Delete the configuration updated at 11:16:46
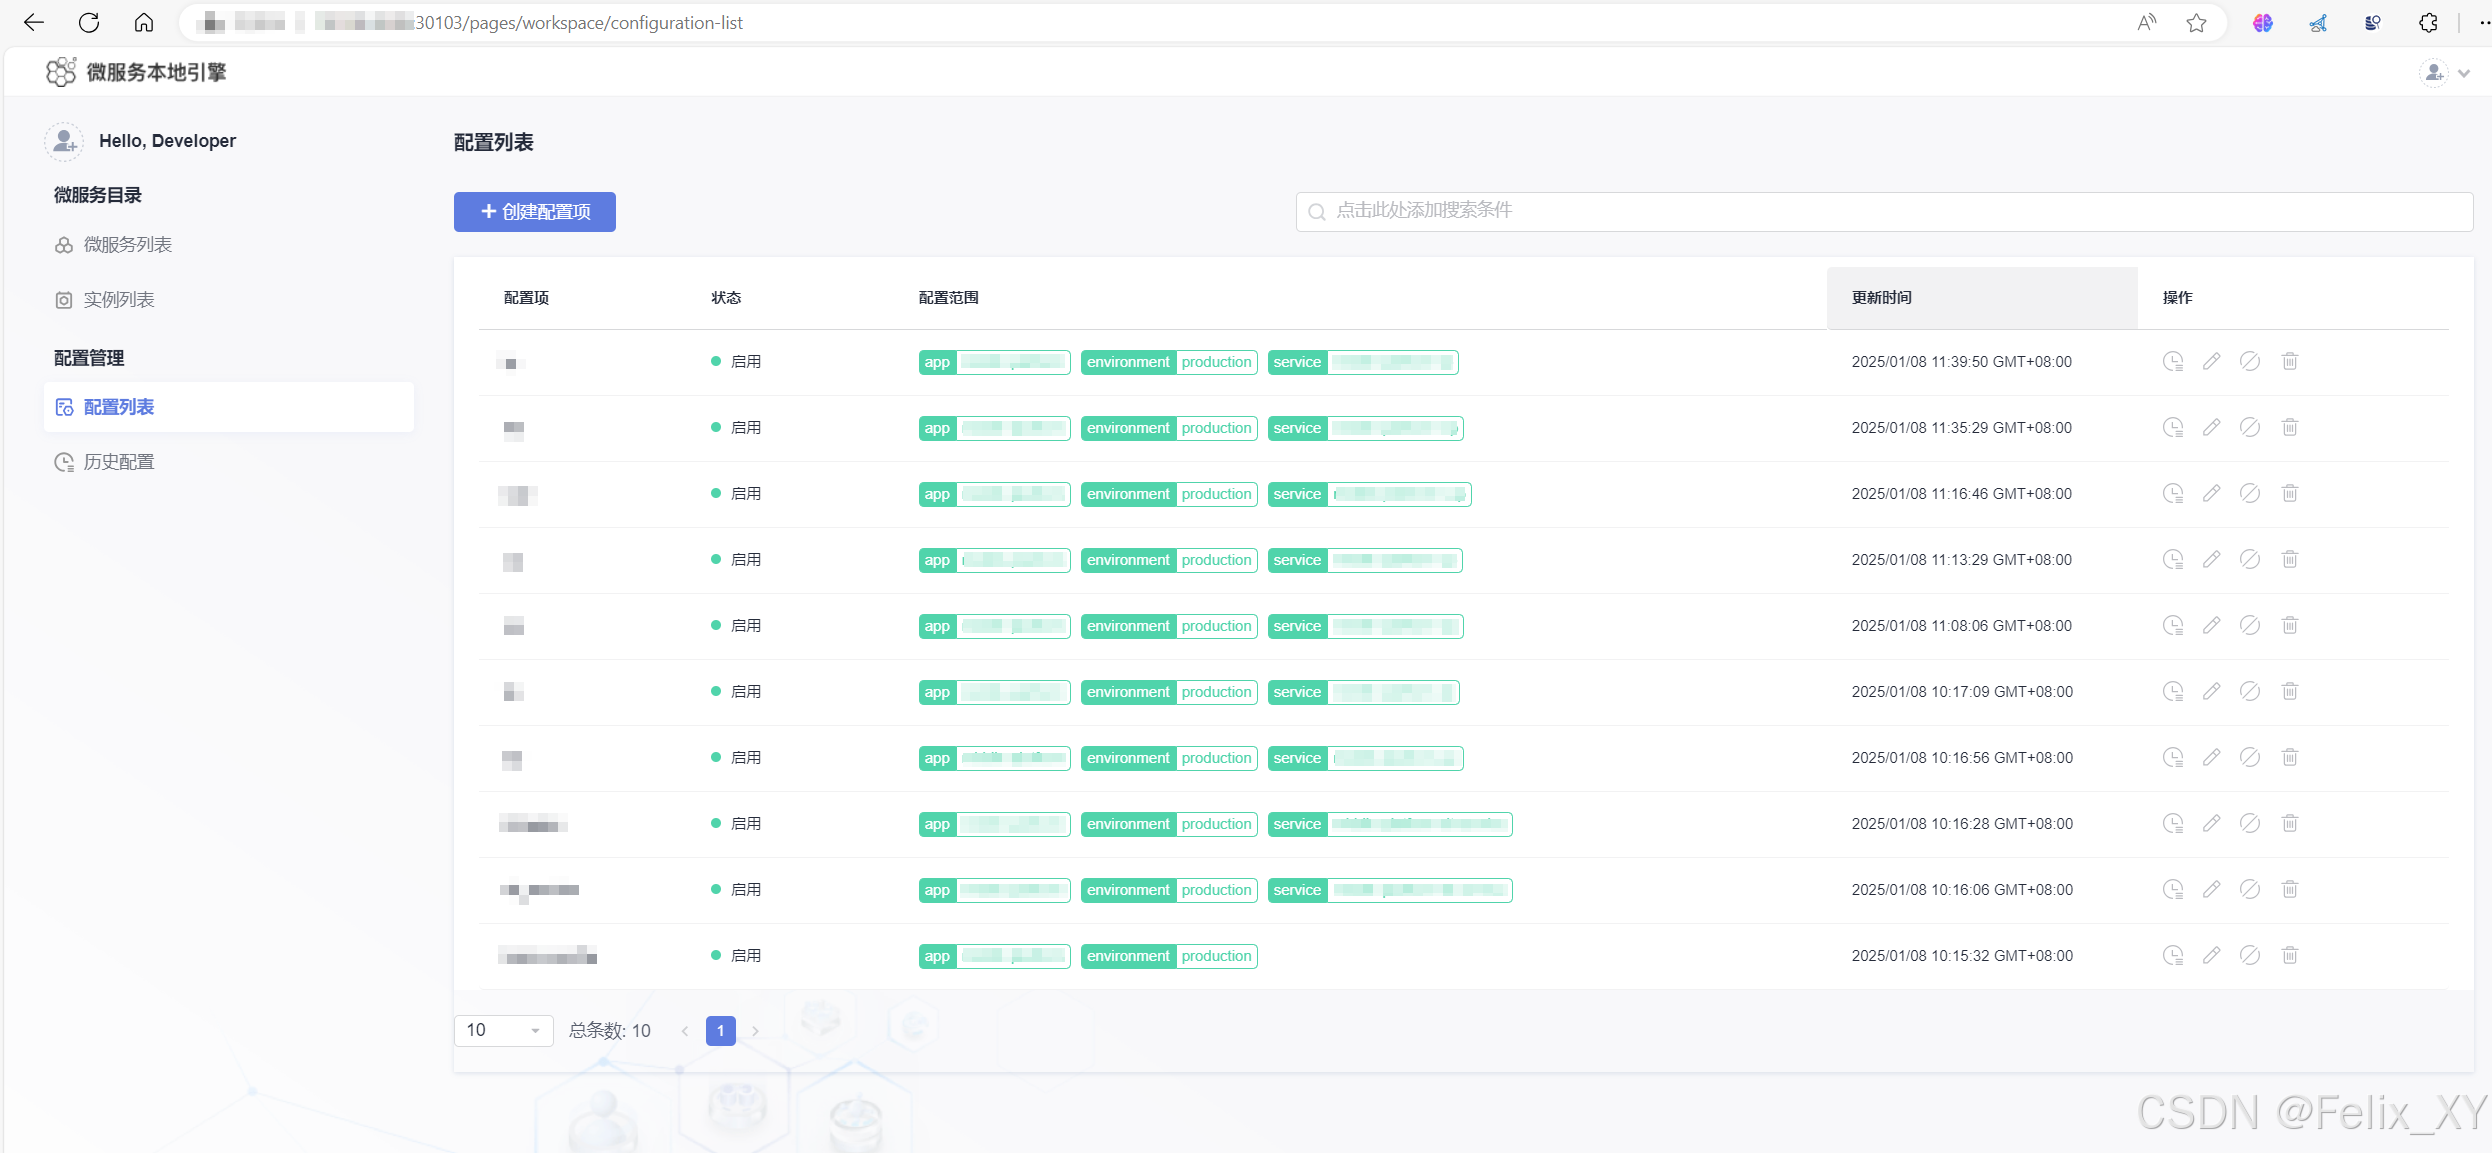The width and height of the screenshot is (2492, 1153). tap(2290, 493)
